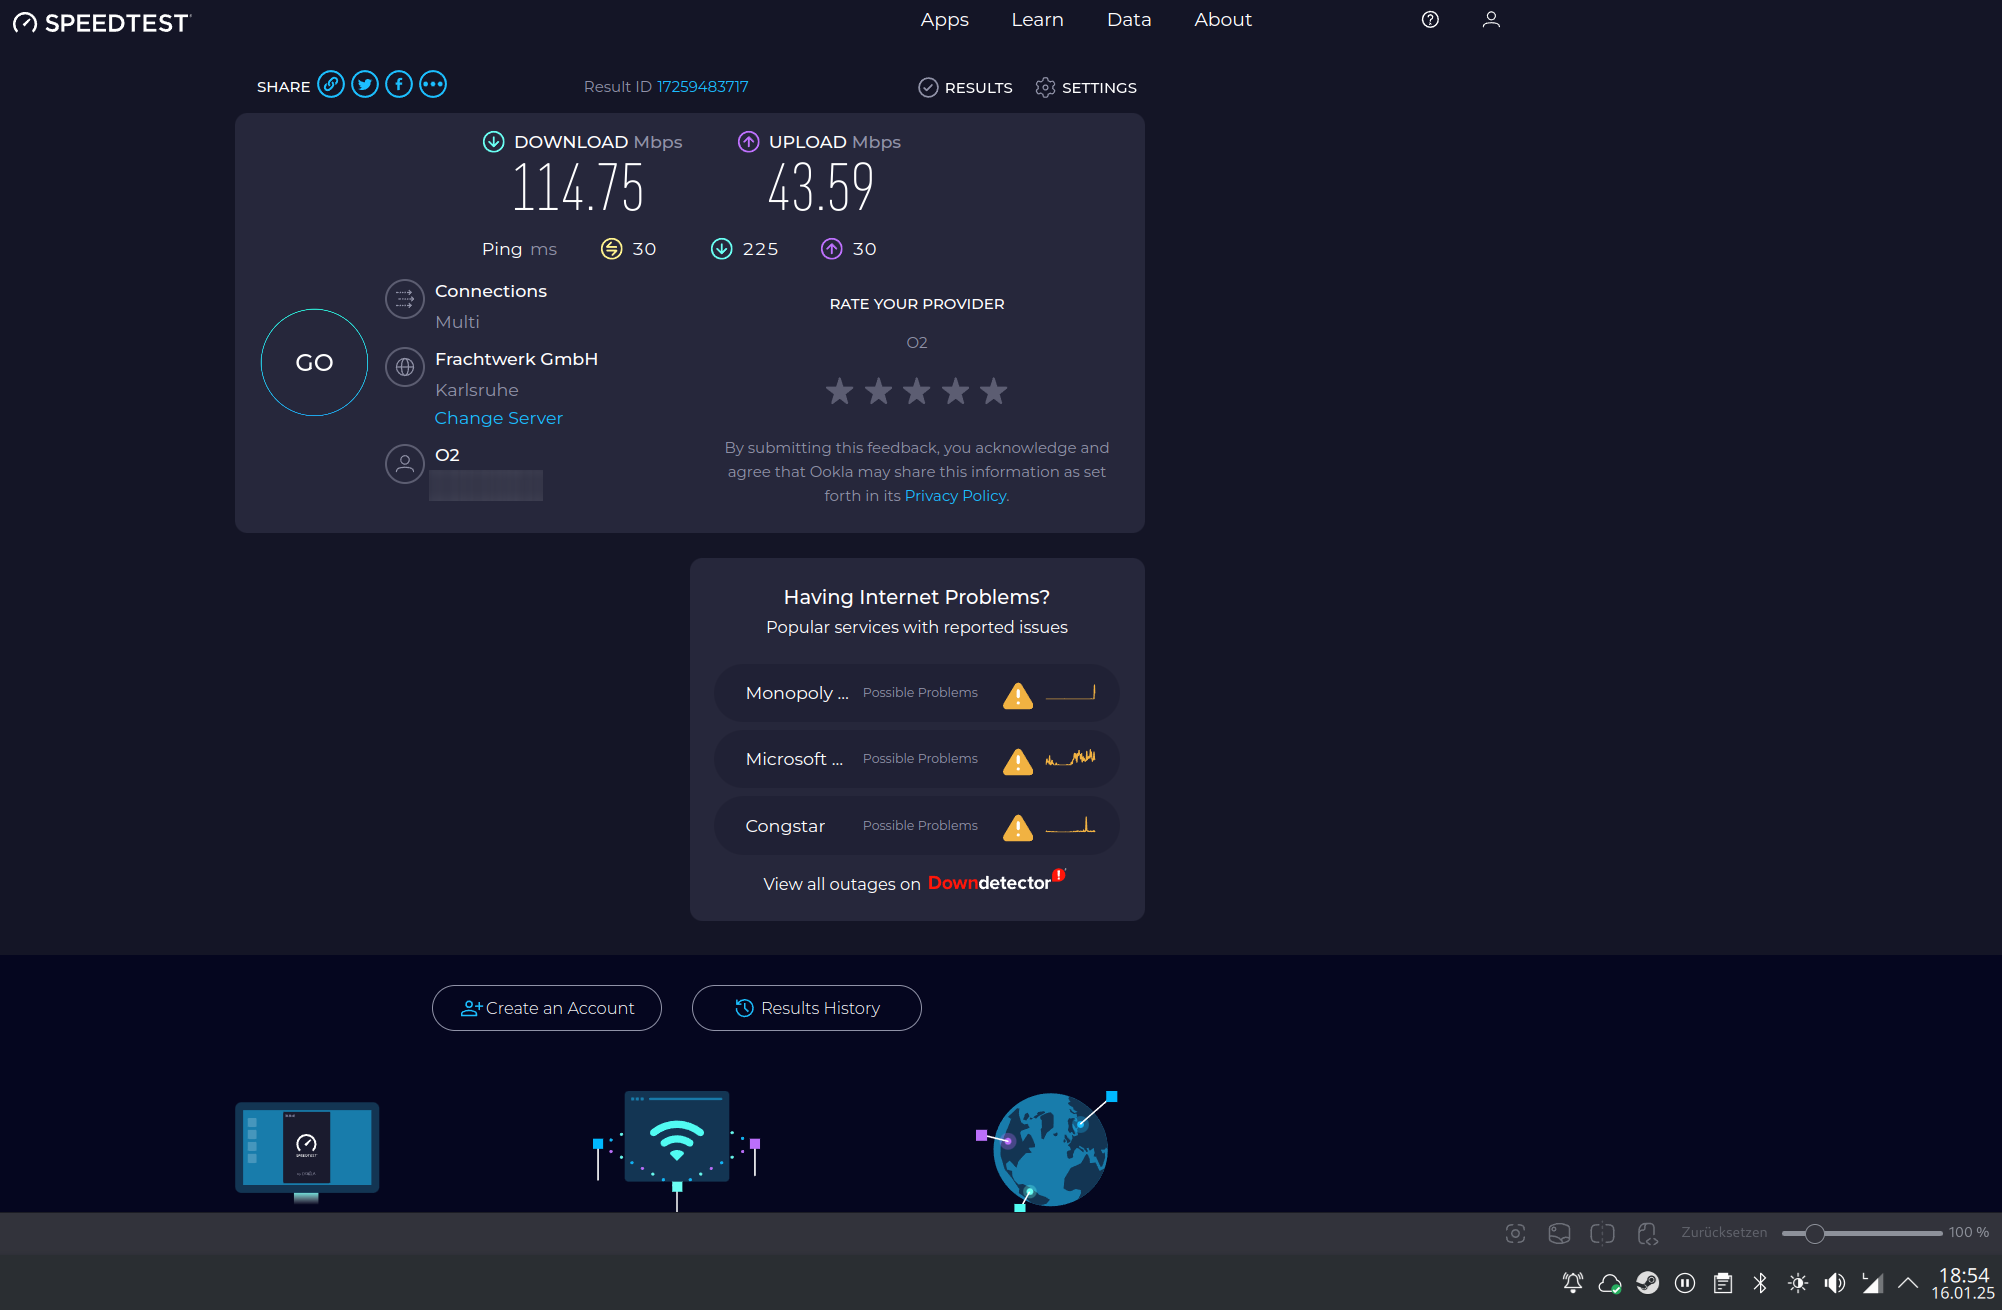The width and height of the screenshot is (2002, 1310).
Task: Expand the Monopoly possible problems entry
Action: click(916, 693)
